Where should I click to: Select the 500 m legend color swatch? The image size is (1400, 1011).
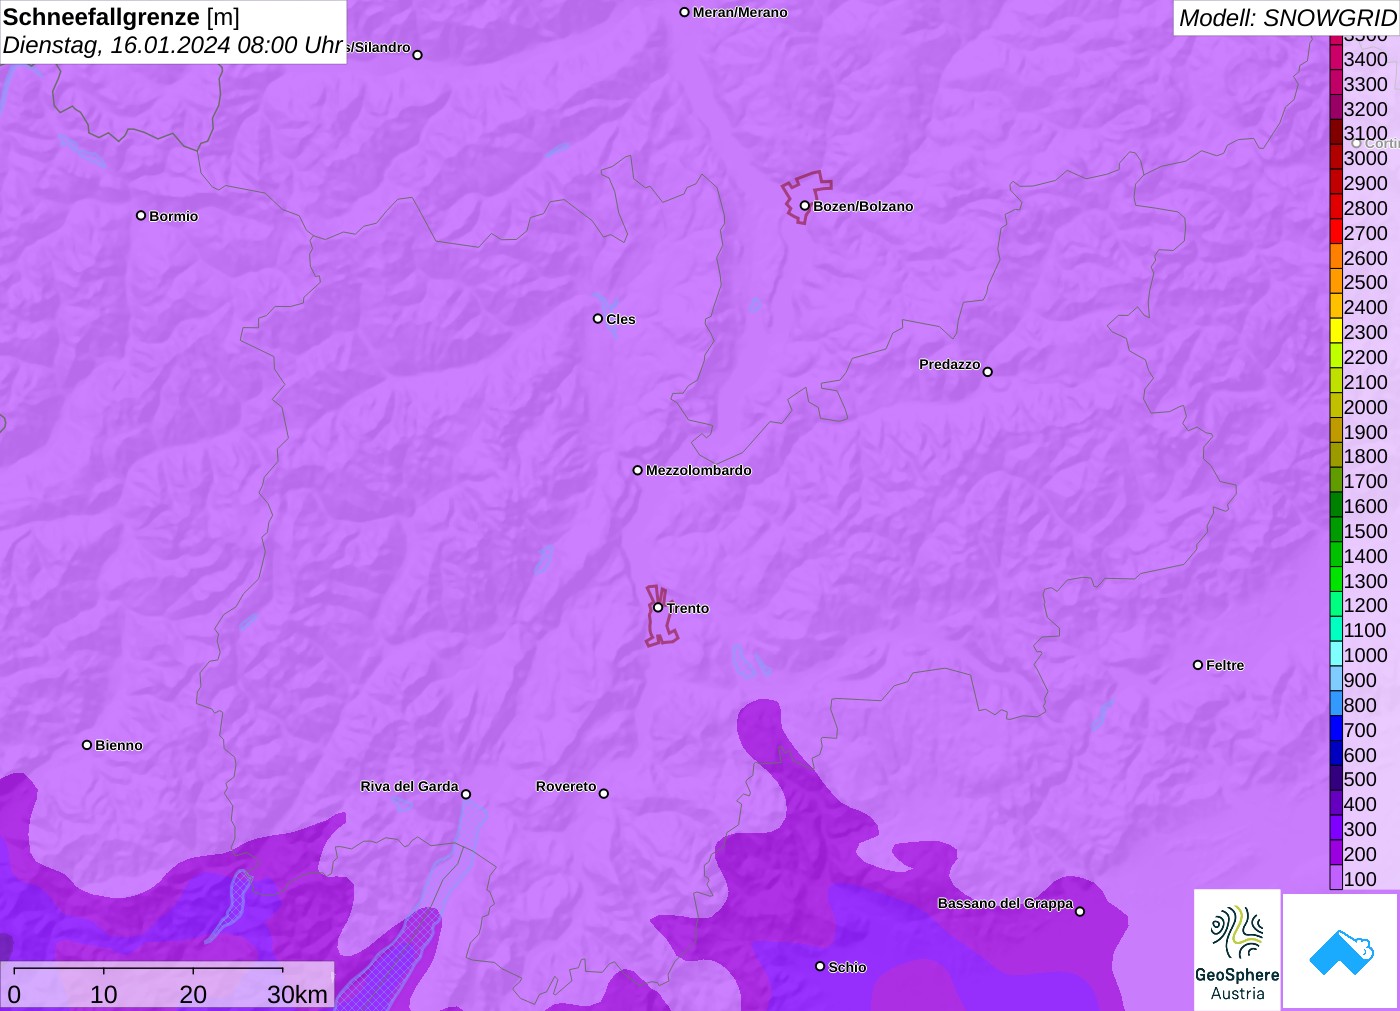[x=1336, y=778]
